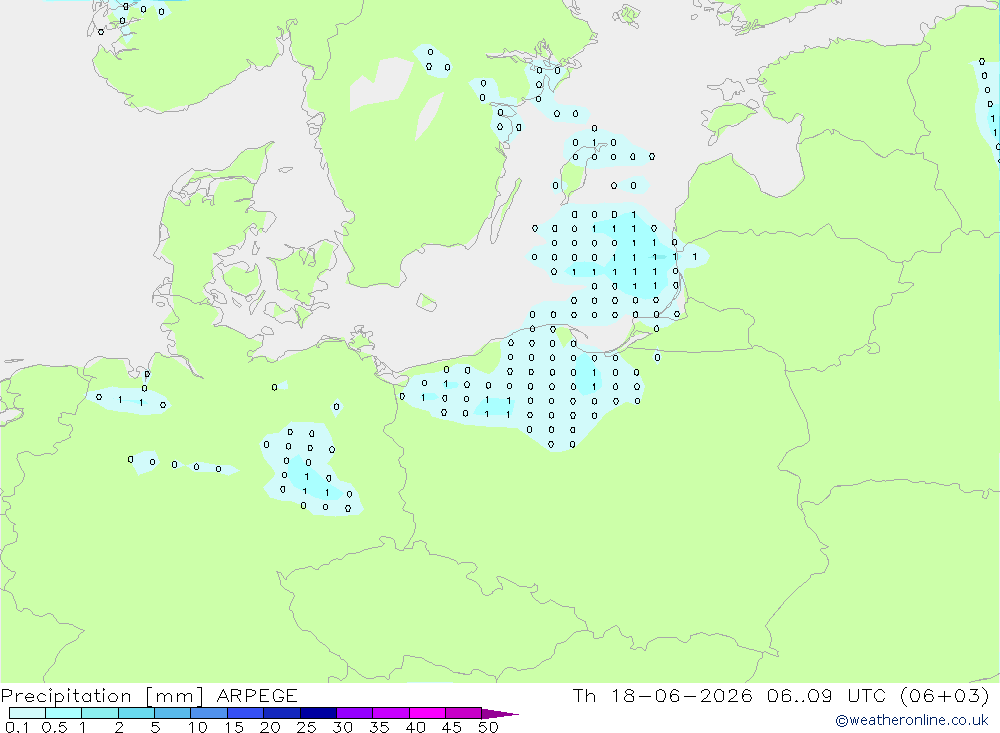This screenshot has height=733, width=1000.
Task: Click the '10' legend scale value
Action: (198, 727)
